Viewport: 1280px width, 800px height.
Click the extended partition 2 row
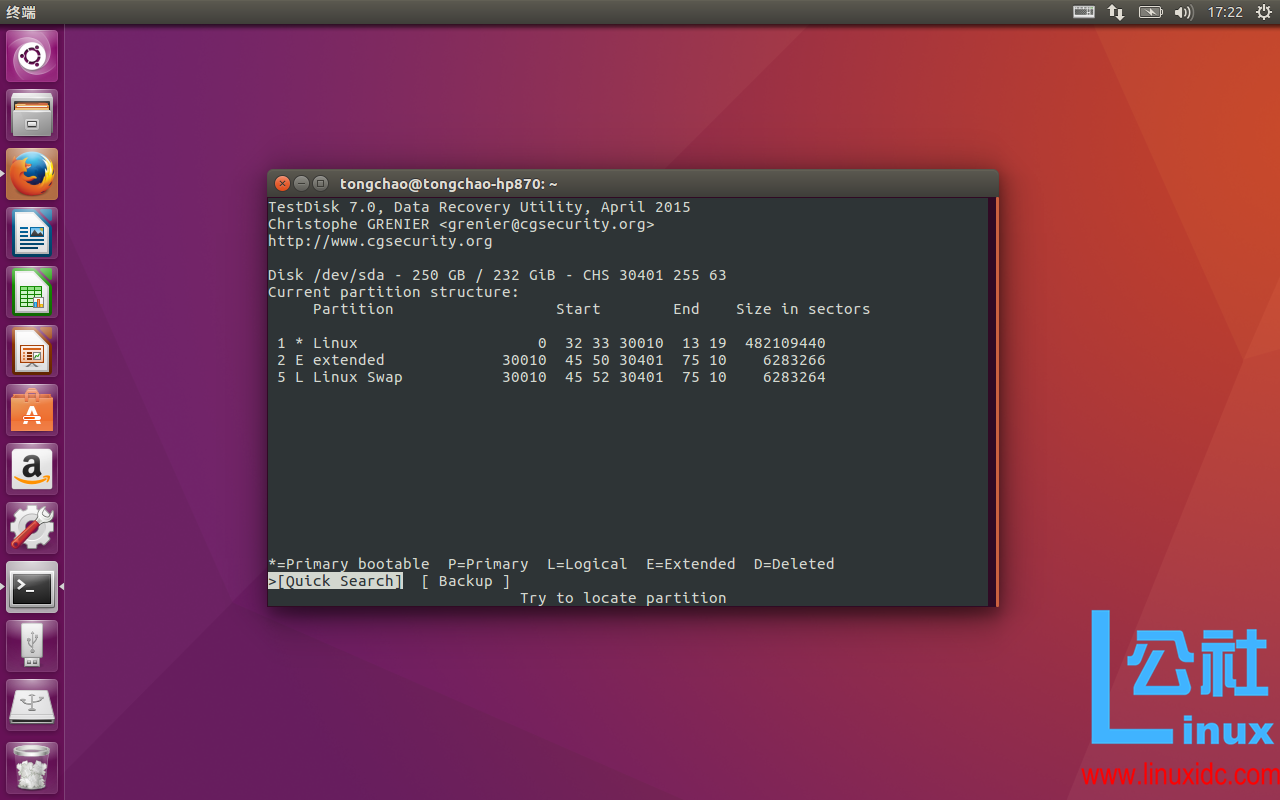[551, 360]
